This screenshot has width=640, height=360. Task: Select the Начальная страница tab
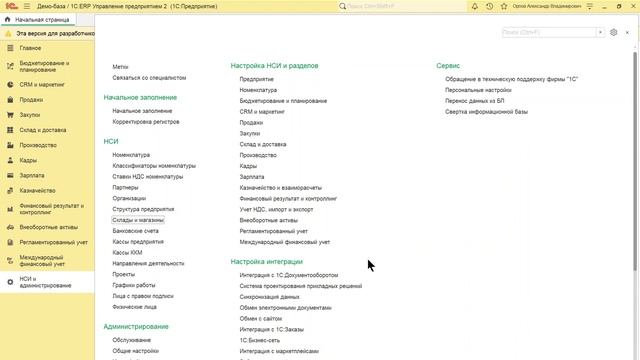point(38,20)
